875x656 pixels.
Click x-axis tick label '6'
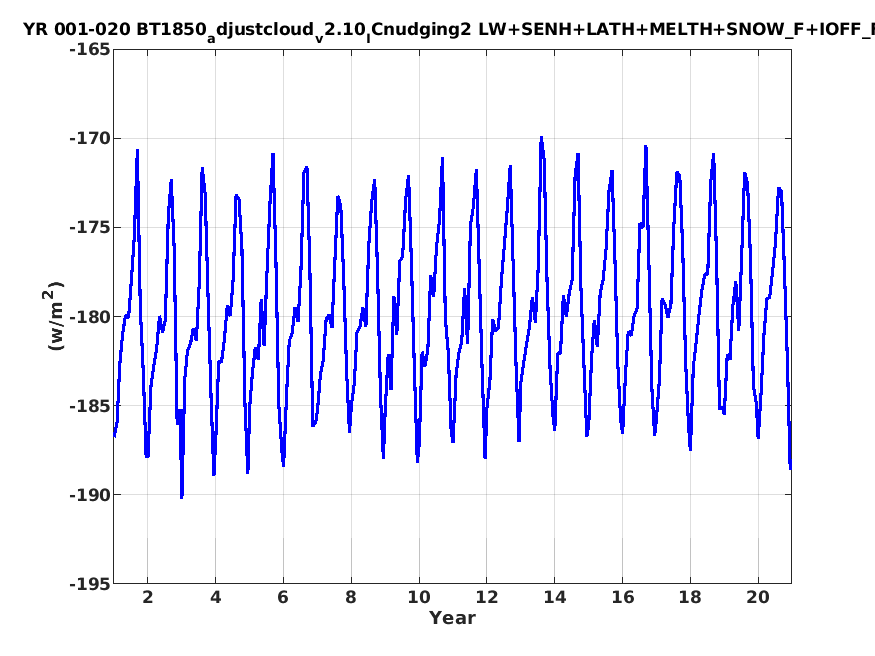point(283,597)
